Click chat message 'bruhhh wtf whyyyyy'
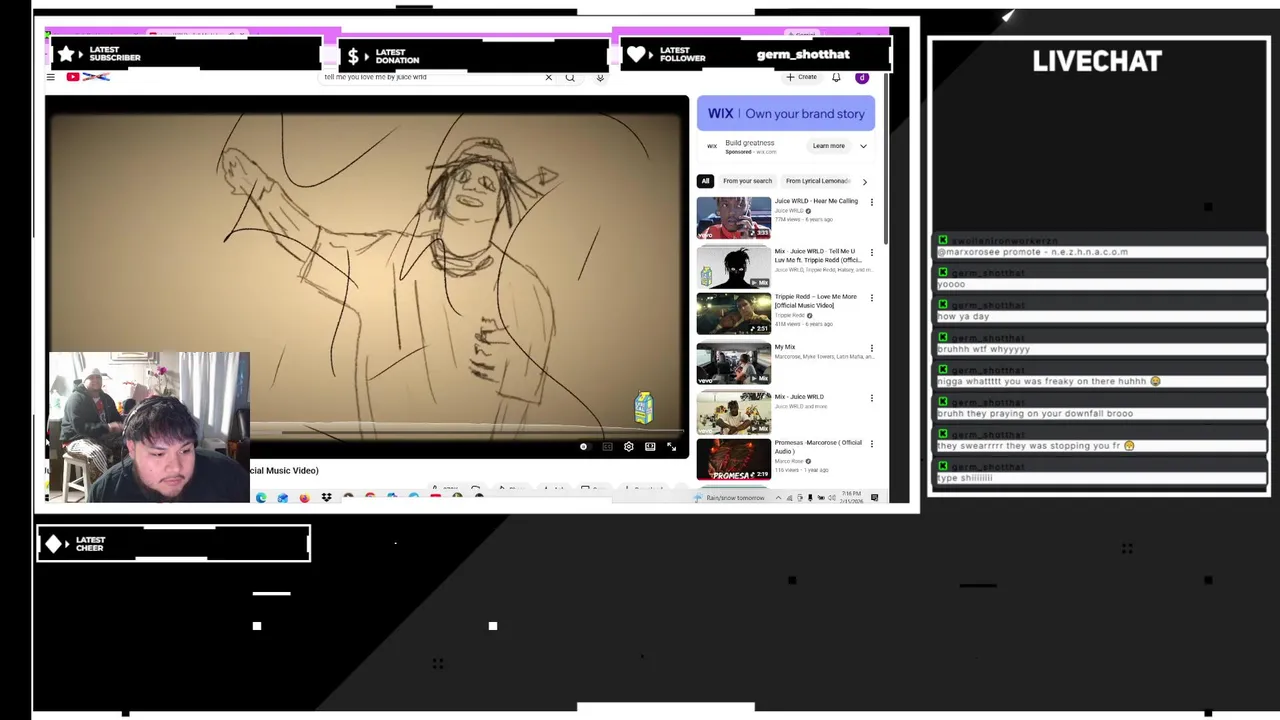Screen dimensions: 1280x720 coord(983,349)
